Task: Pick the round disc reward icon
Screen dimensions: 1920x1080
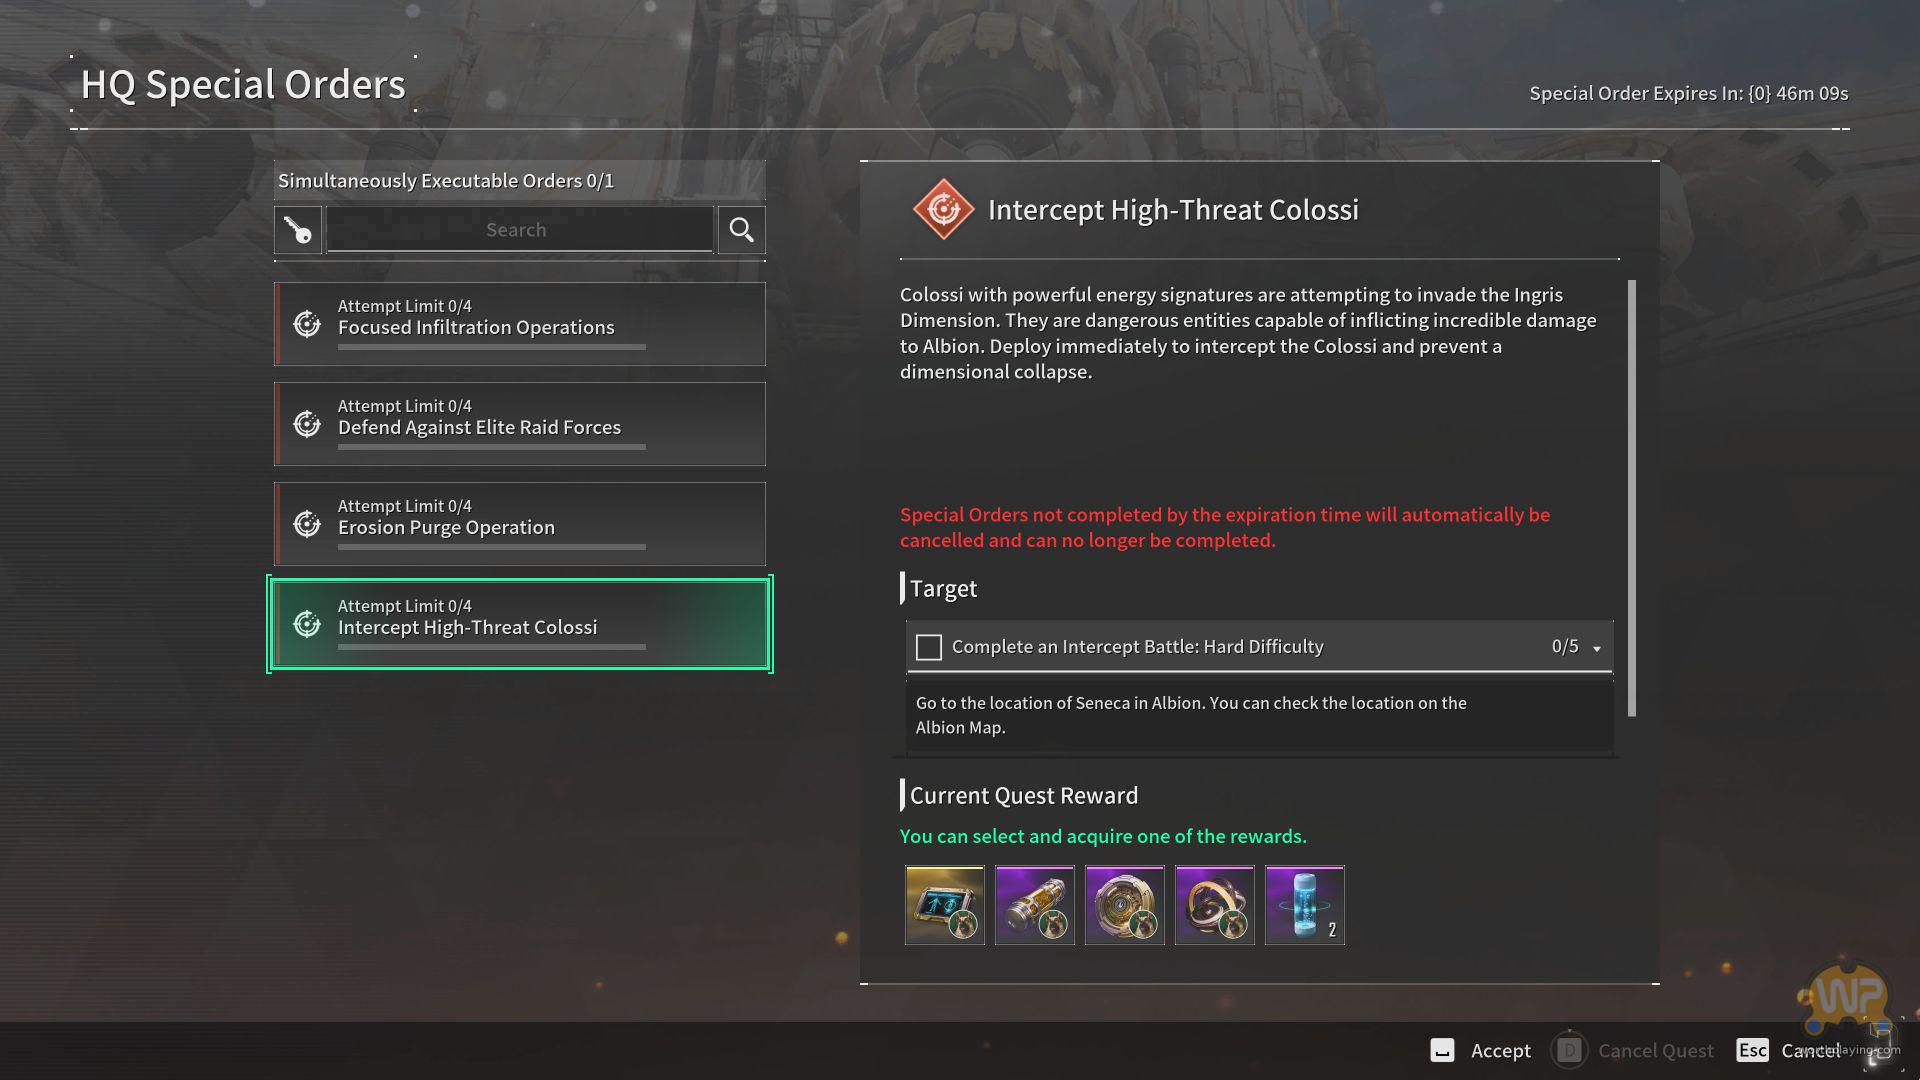Action: point(1125,905)
